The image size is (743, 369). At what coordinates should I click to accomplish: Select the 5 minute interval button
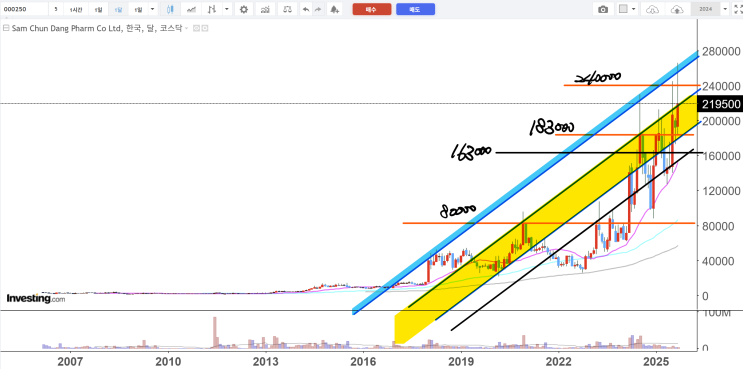click(x=56, y=9)
